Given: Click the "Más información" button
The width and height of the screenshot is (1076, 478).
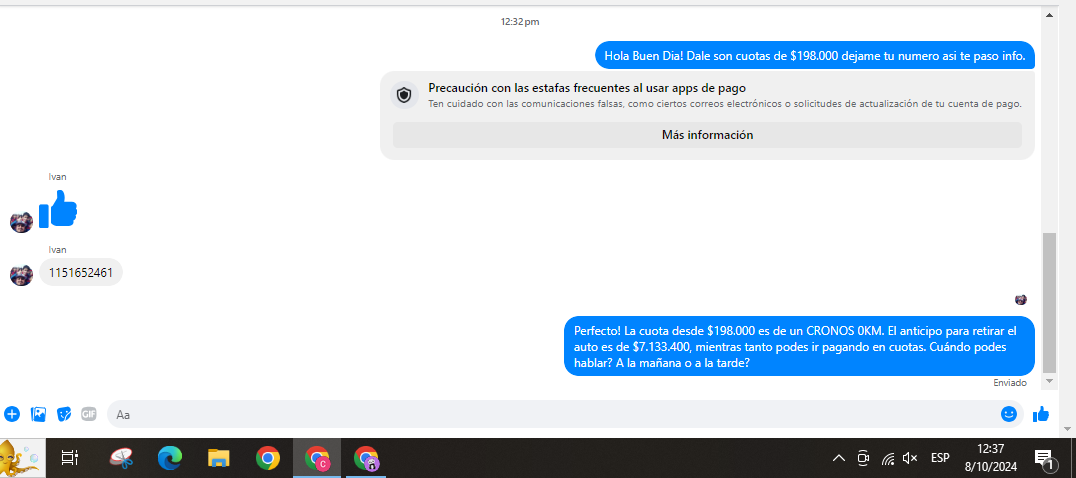Looking at the screenshot, I should coord(707,135).
